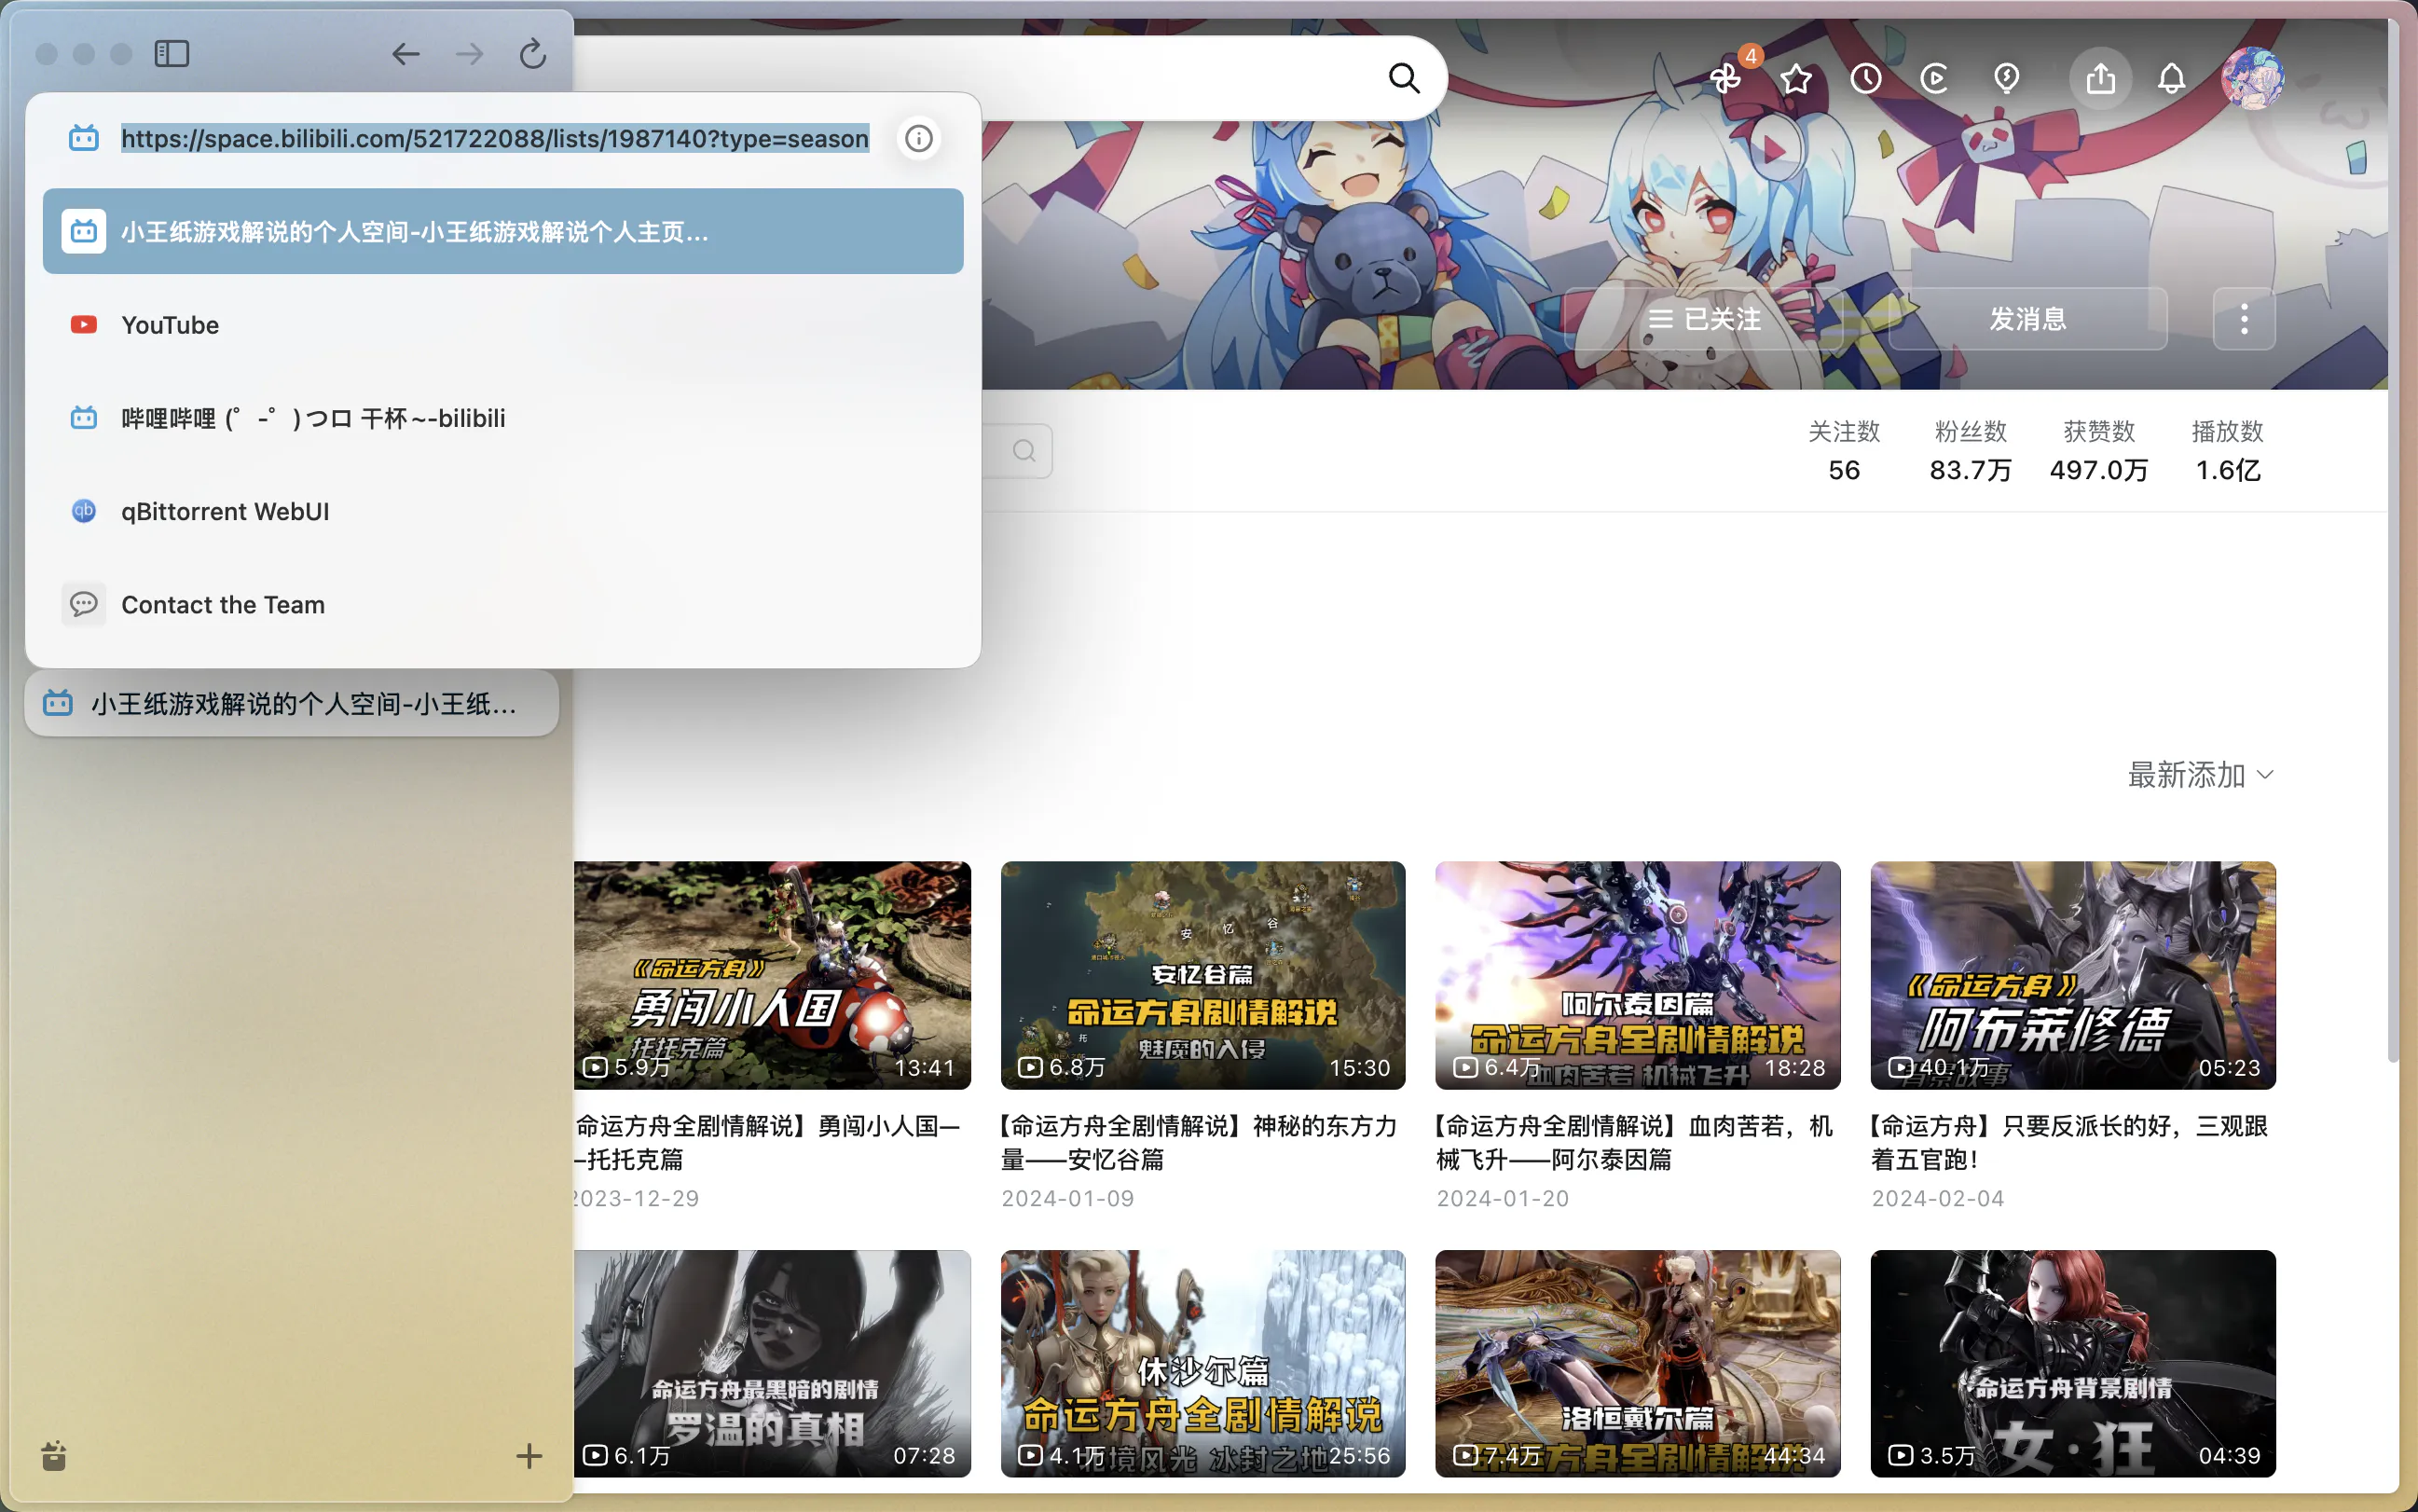Viewport: 2418px width, 1512px height.
Task: Choose Contact the Team entry
Action: 223,605
